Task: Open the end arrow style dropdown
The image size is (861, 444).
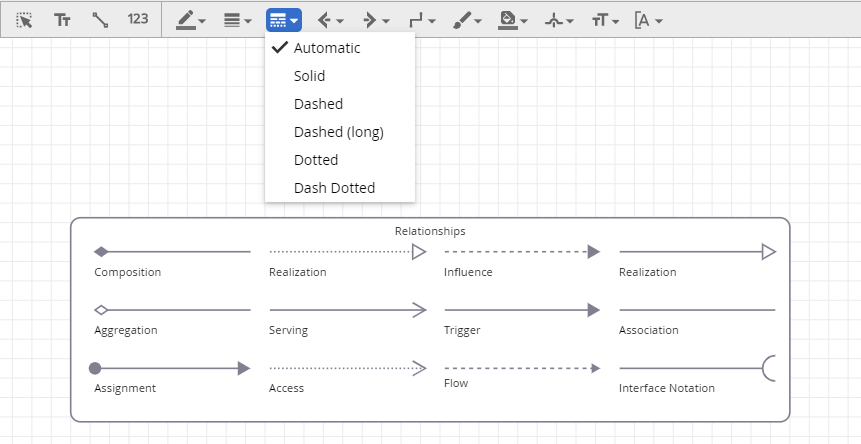Action: 376,19
